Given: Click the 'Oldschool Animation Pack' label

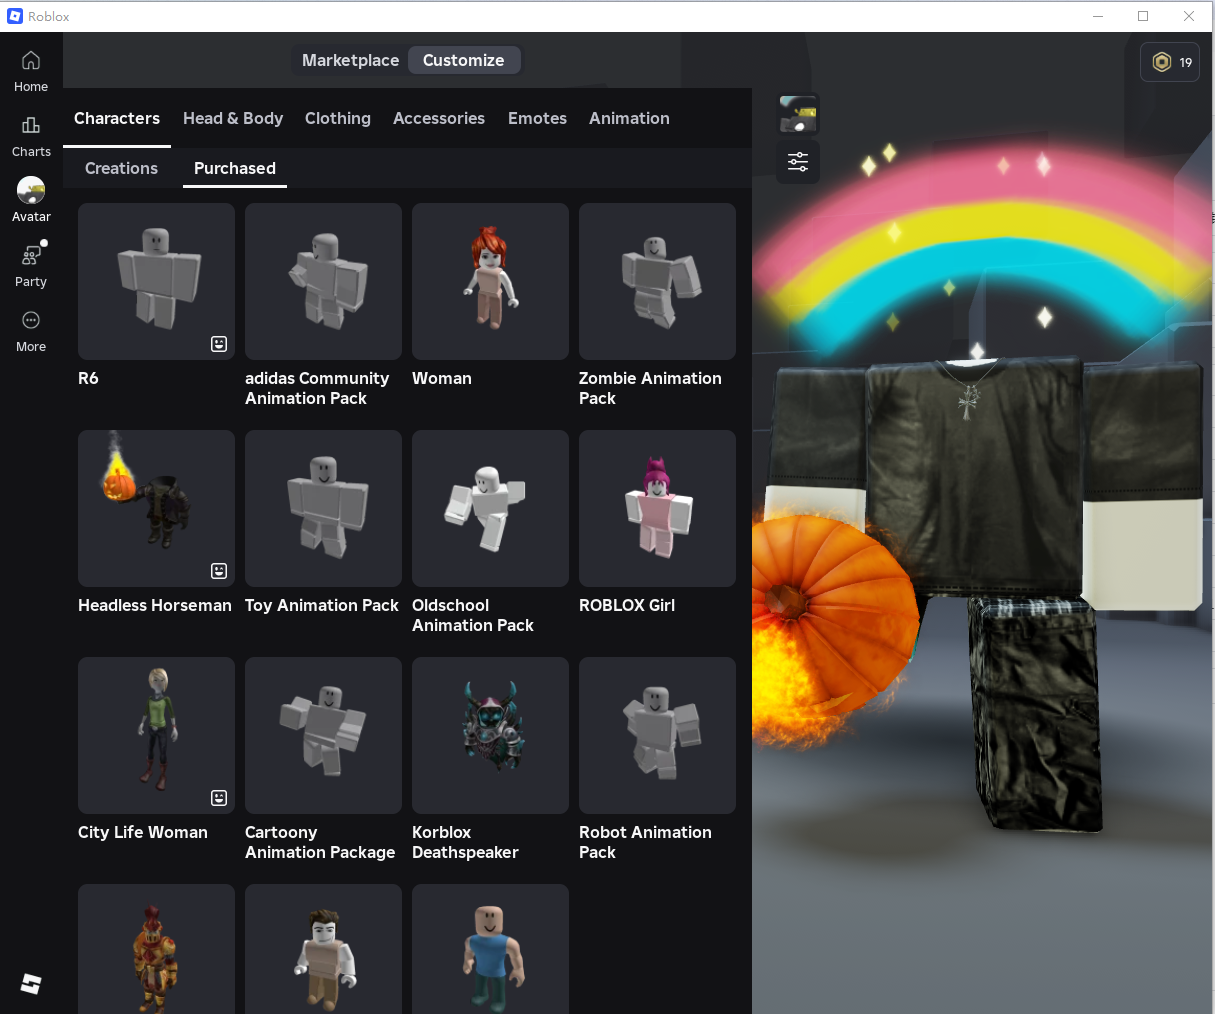Looking at the screenshot, I should tap(473, 615).
